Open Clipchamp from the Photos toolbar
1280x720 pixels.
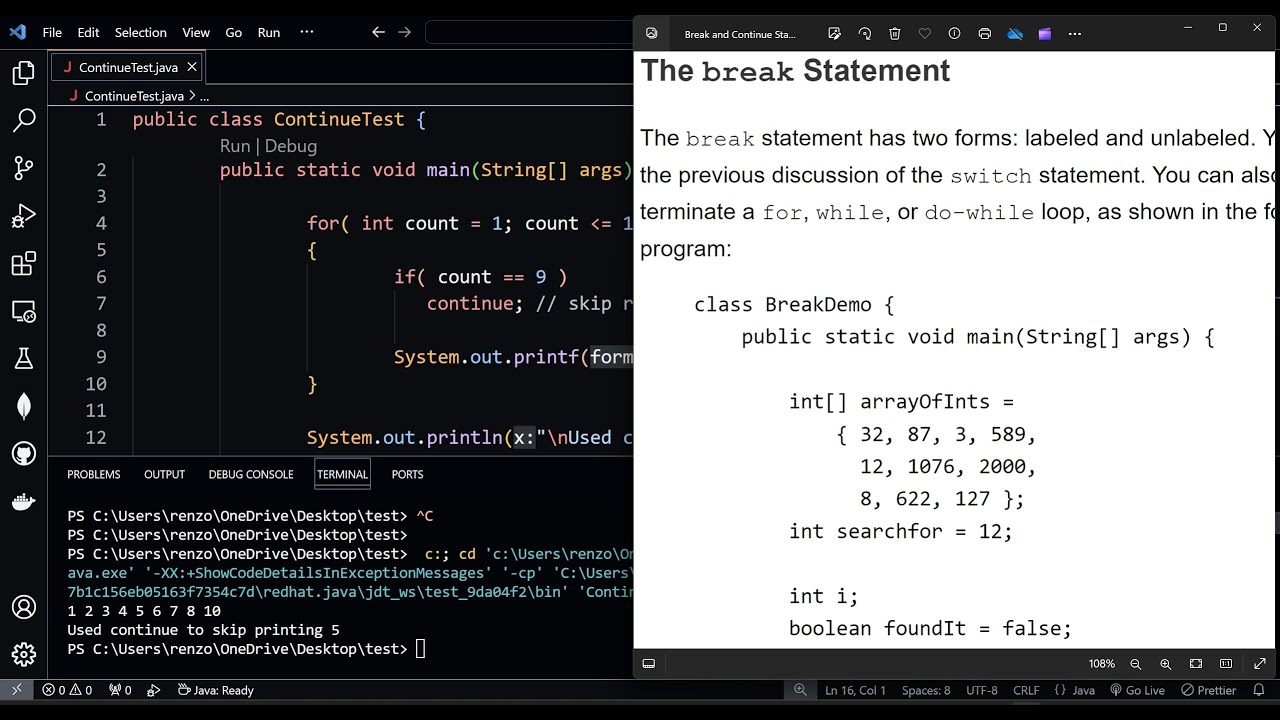(1045, 34)
